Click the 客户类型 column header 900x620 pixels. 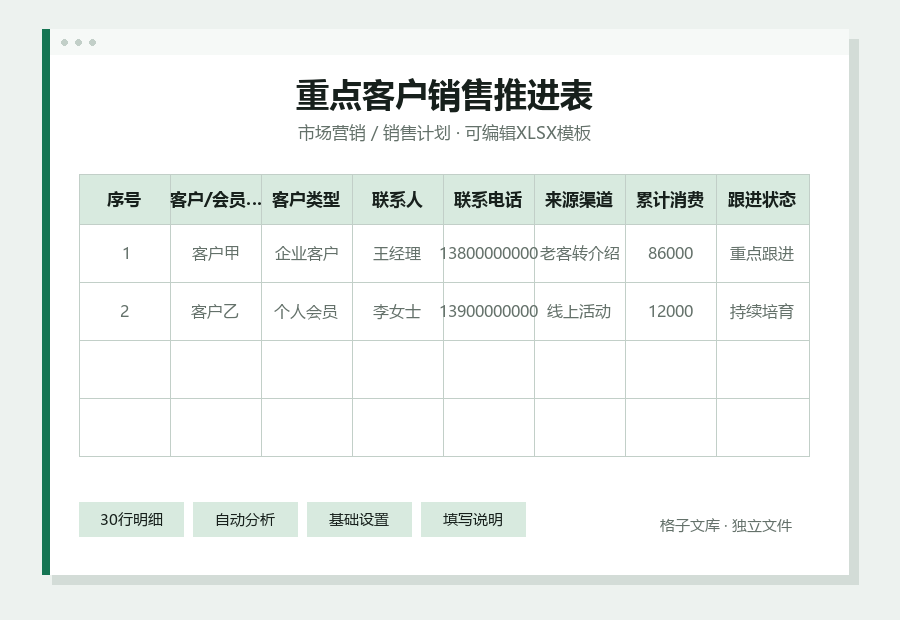pos(307,200)
